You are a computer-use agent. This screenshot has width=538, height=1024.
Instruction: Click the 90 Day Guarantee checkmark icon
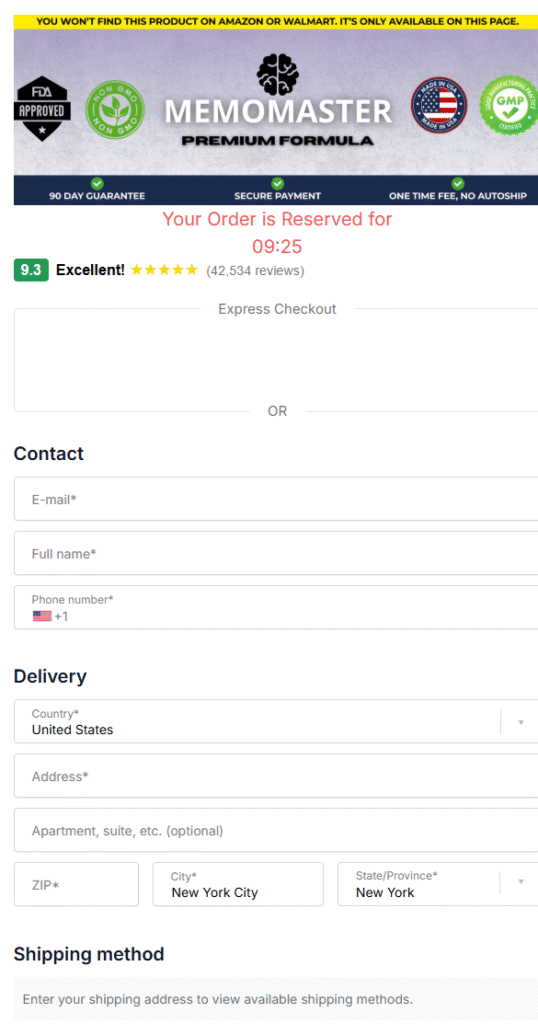[97, 184]
